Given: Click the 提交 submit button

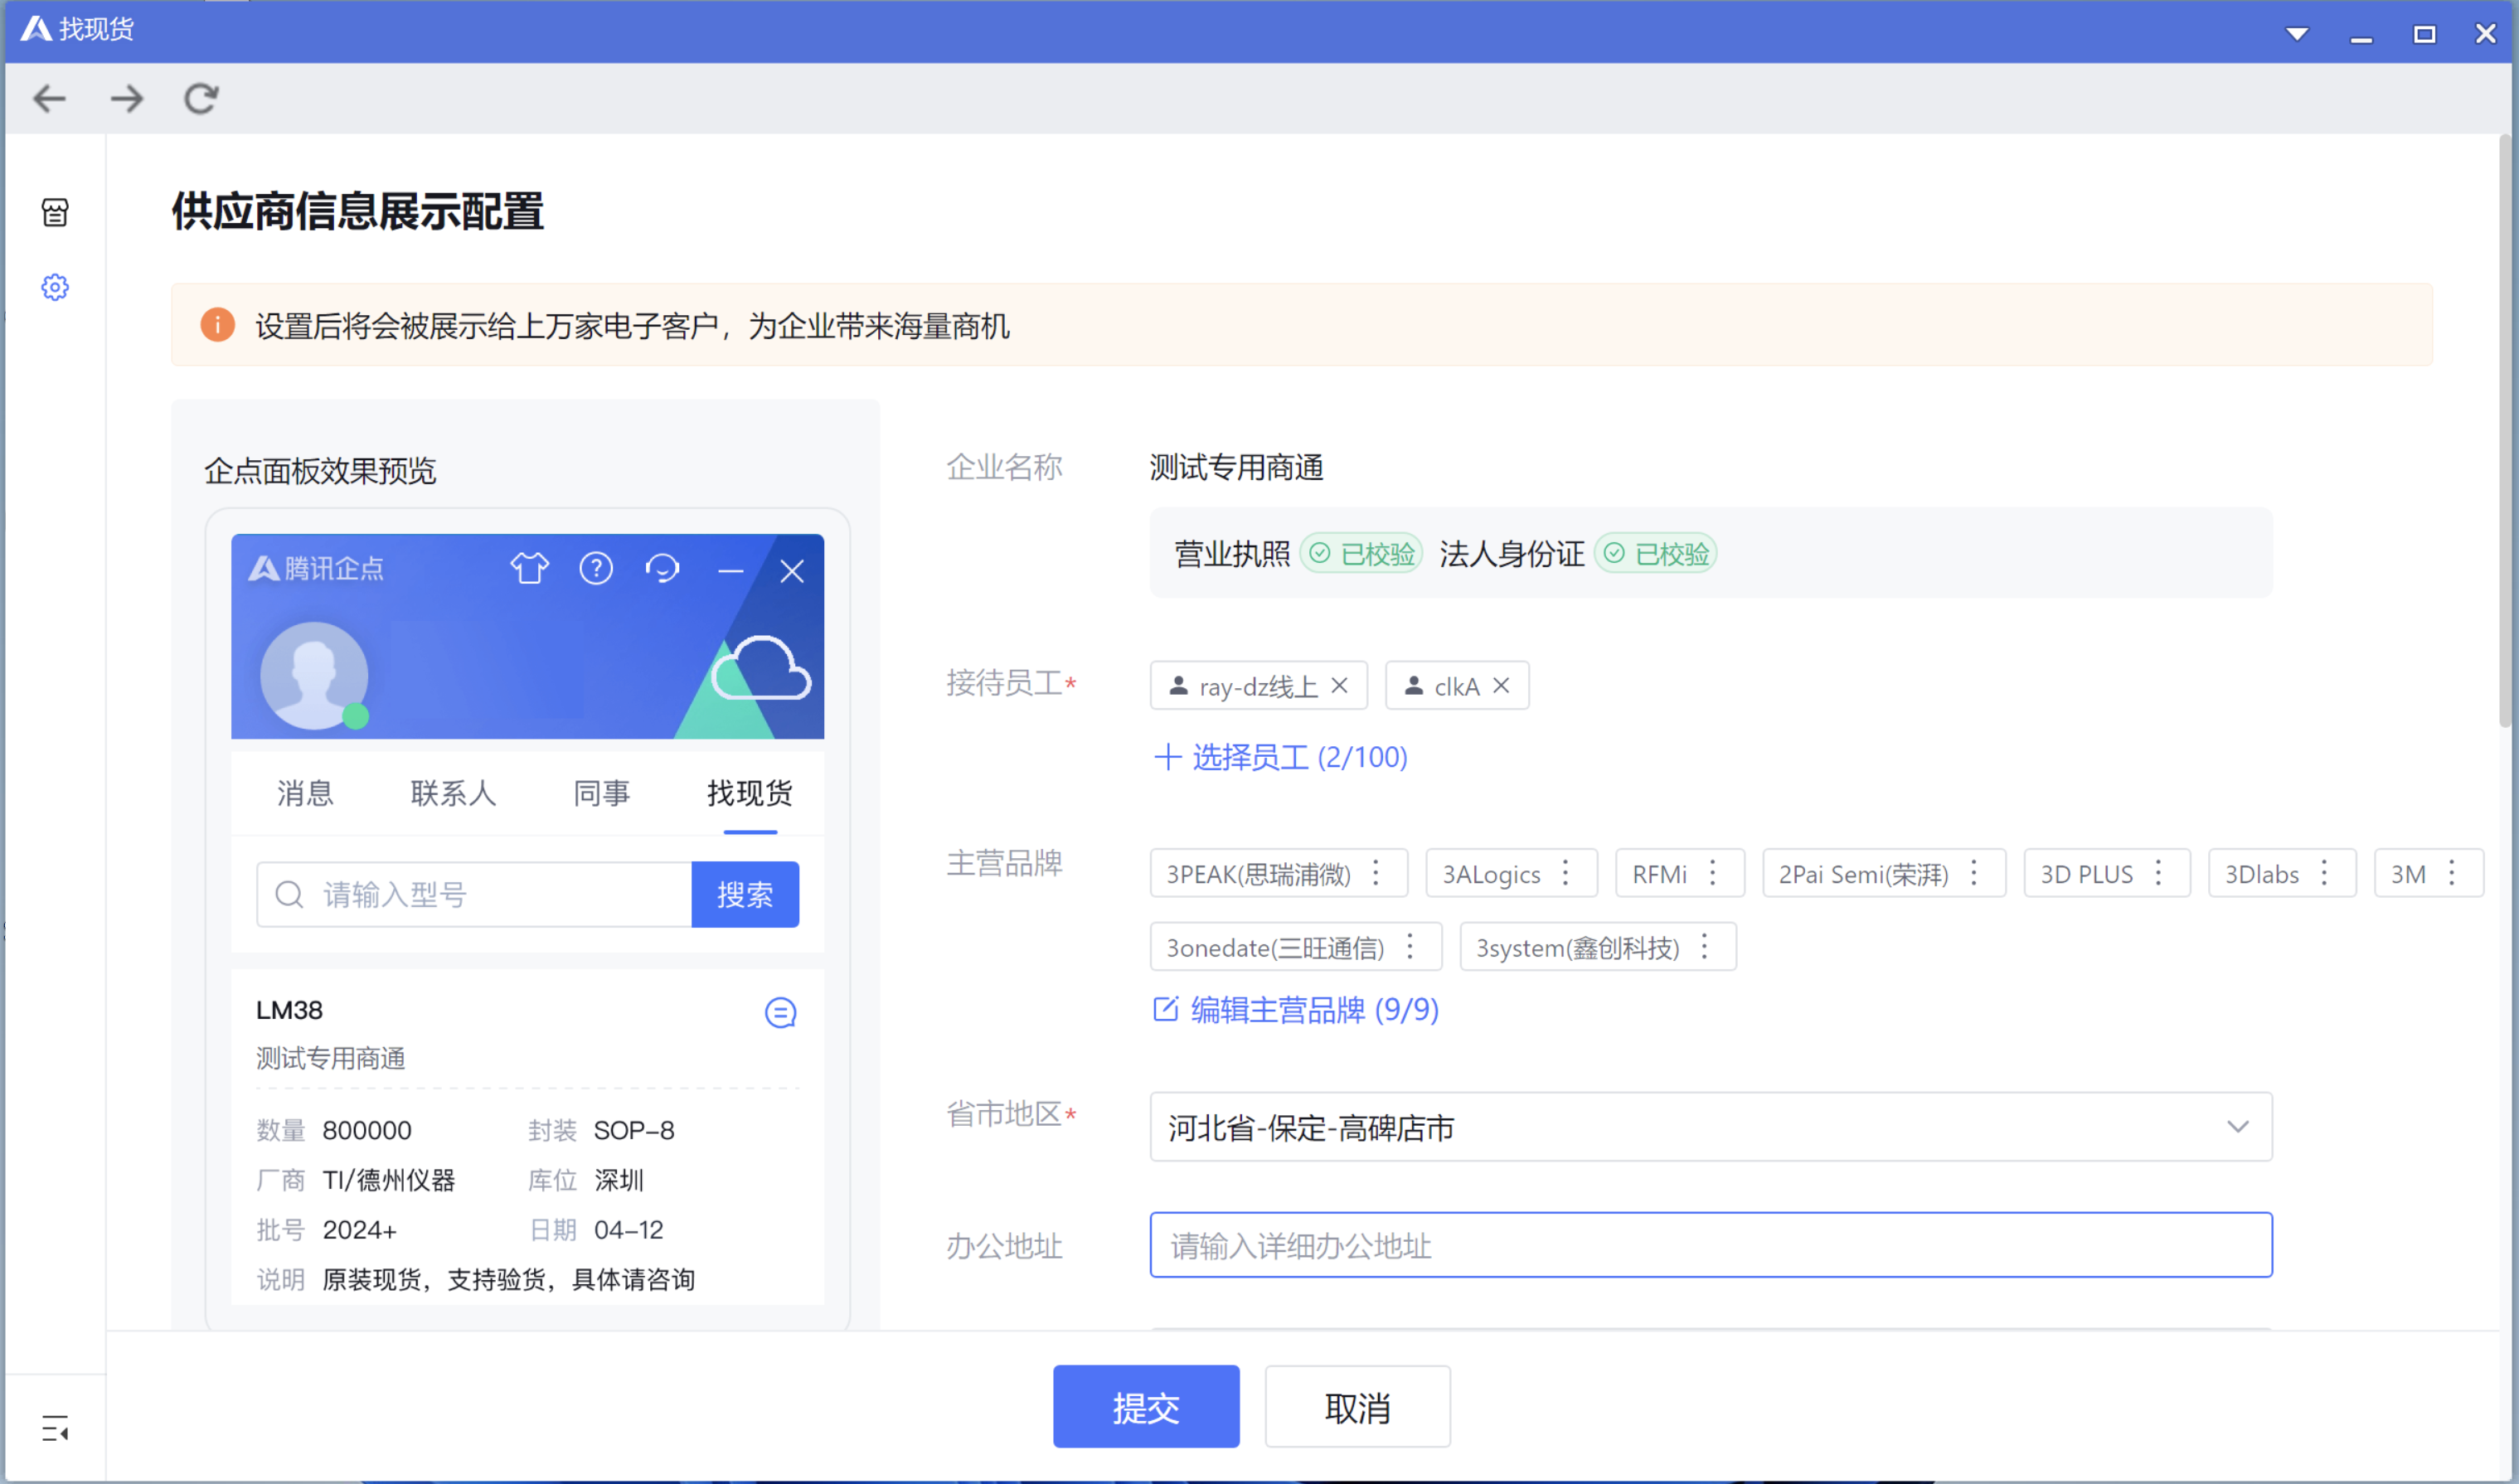Looking at the screenshot, I should click(1146, 1406).
